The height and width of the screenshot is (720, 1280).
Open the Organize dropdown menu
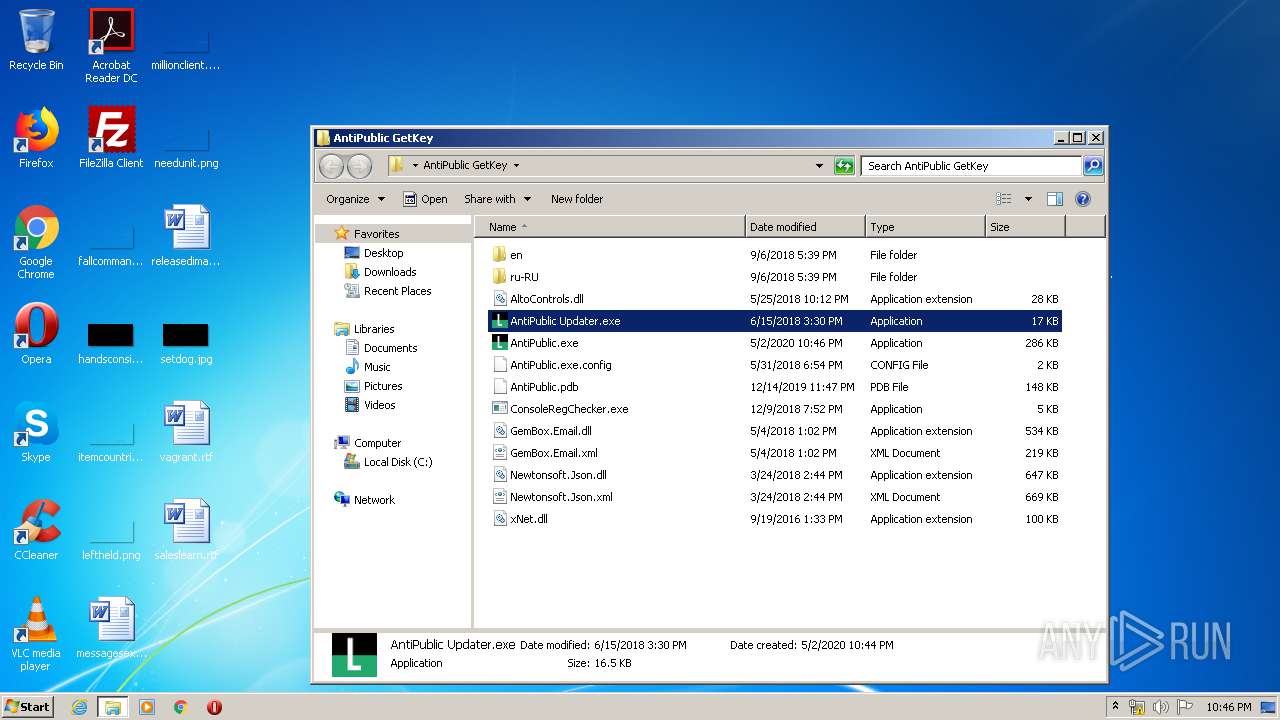coord(355,199)
